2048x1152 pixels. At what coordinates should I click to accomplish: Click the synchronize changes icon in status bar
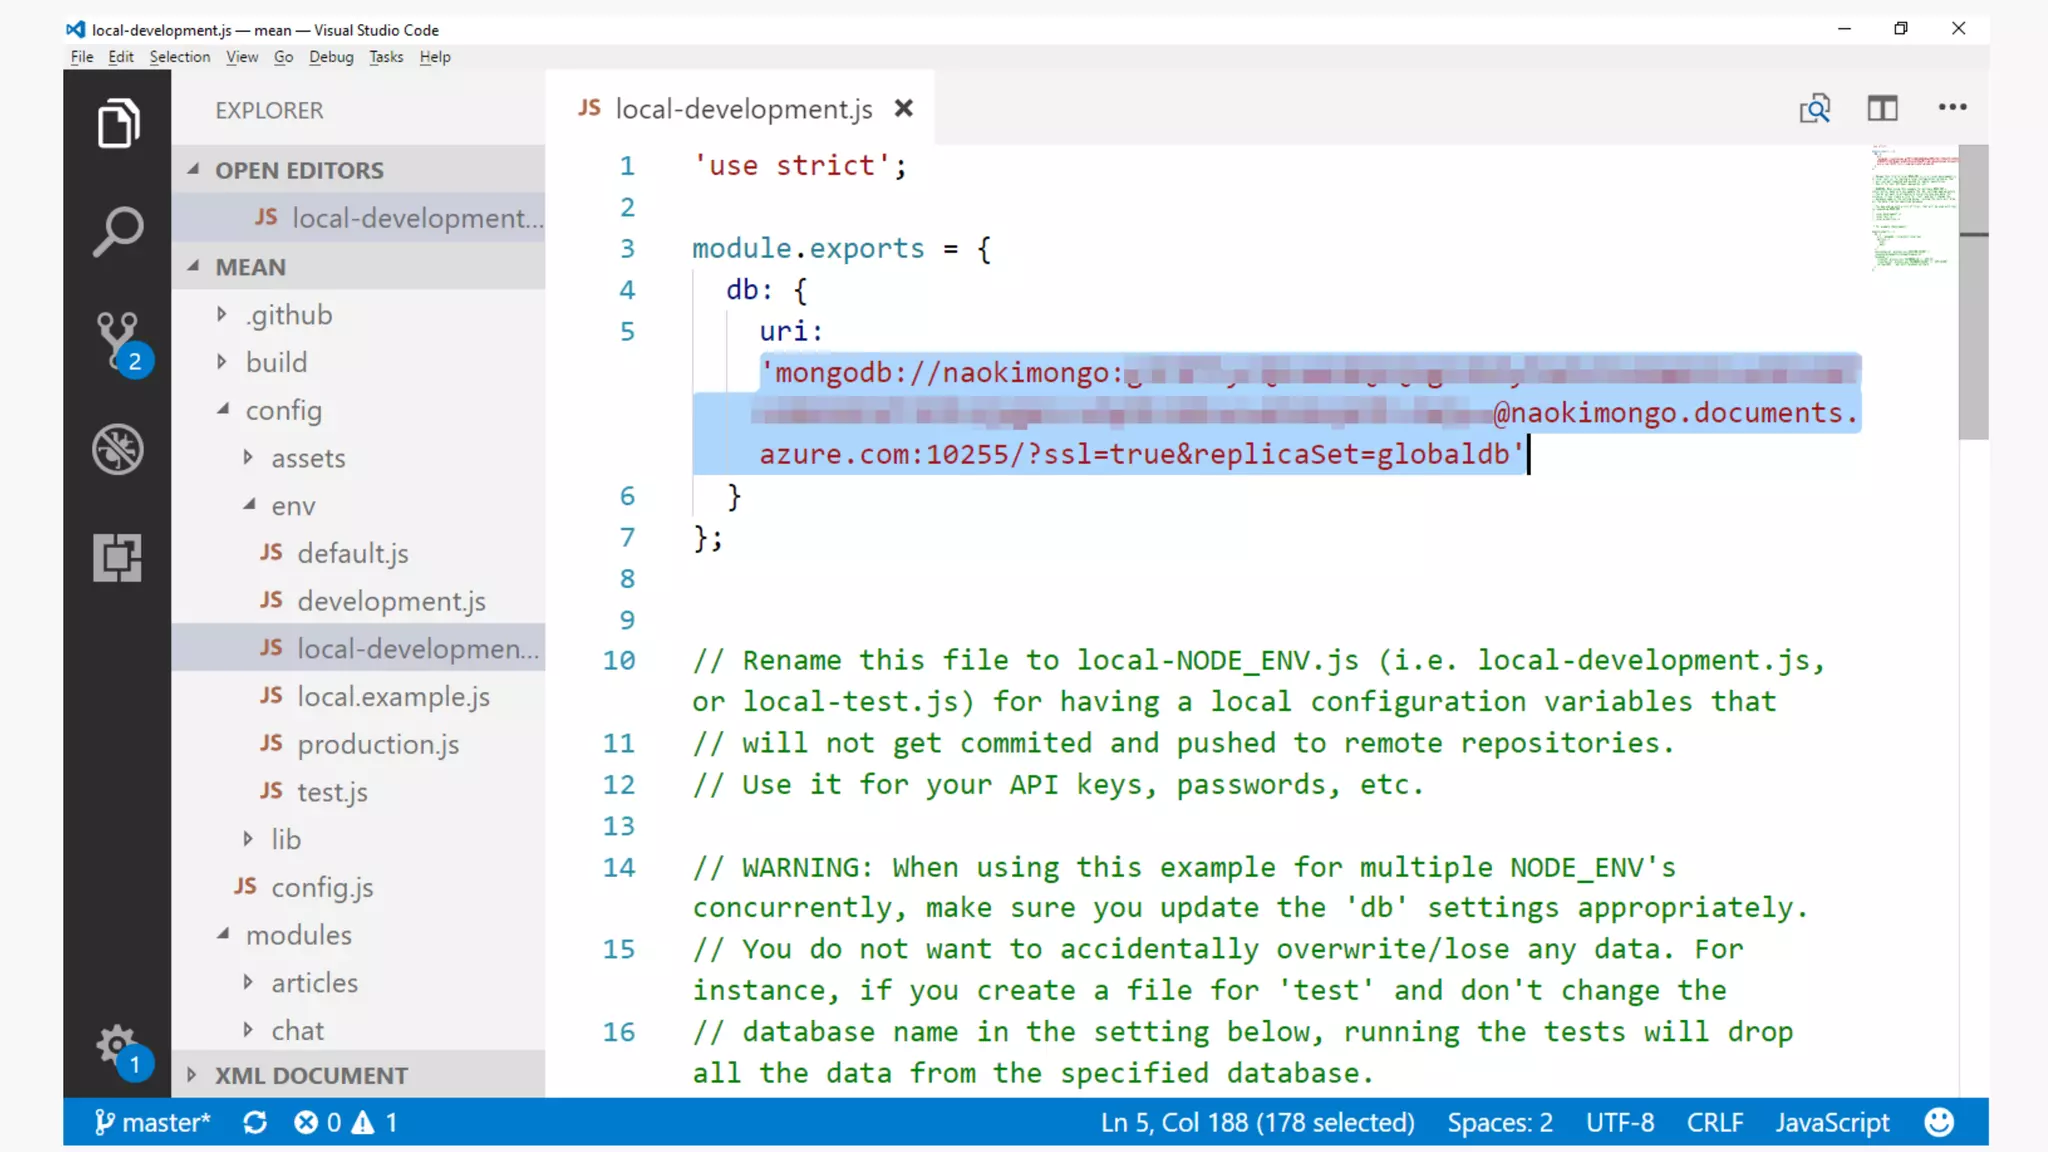255,1123
